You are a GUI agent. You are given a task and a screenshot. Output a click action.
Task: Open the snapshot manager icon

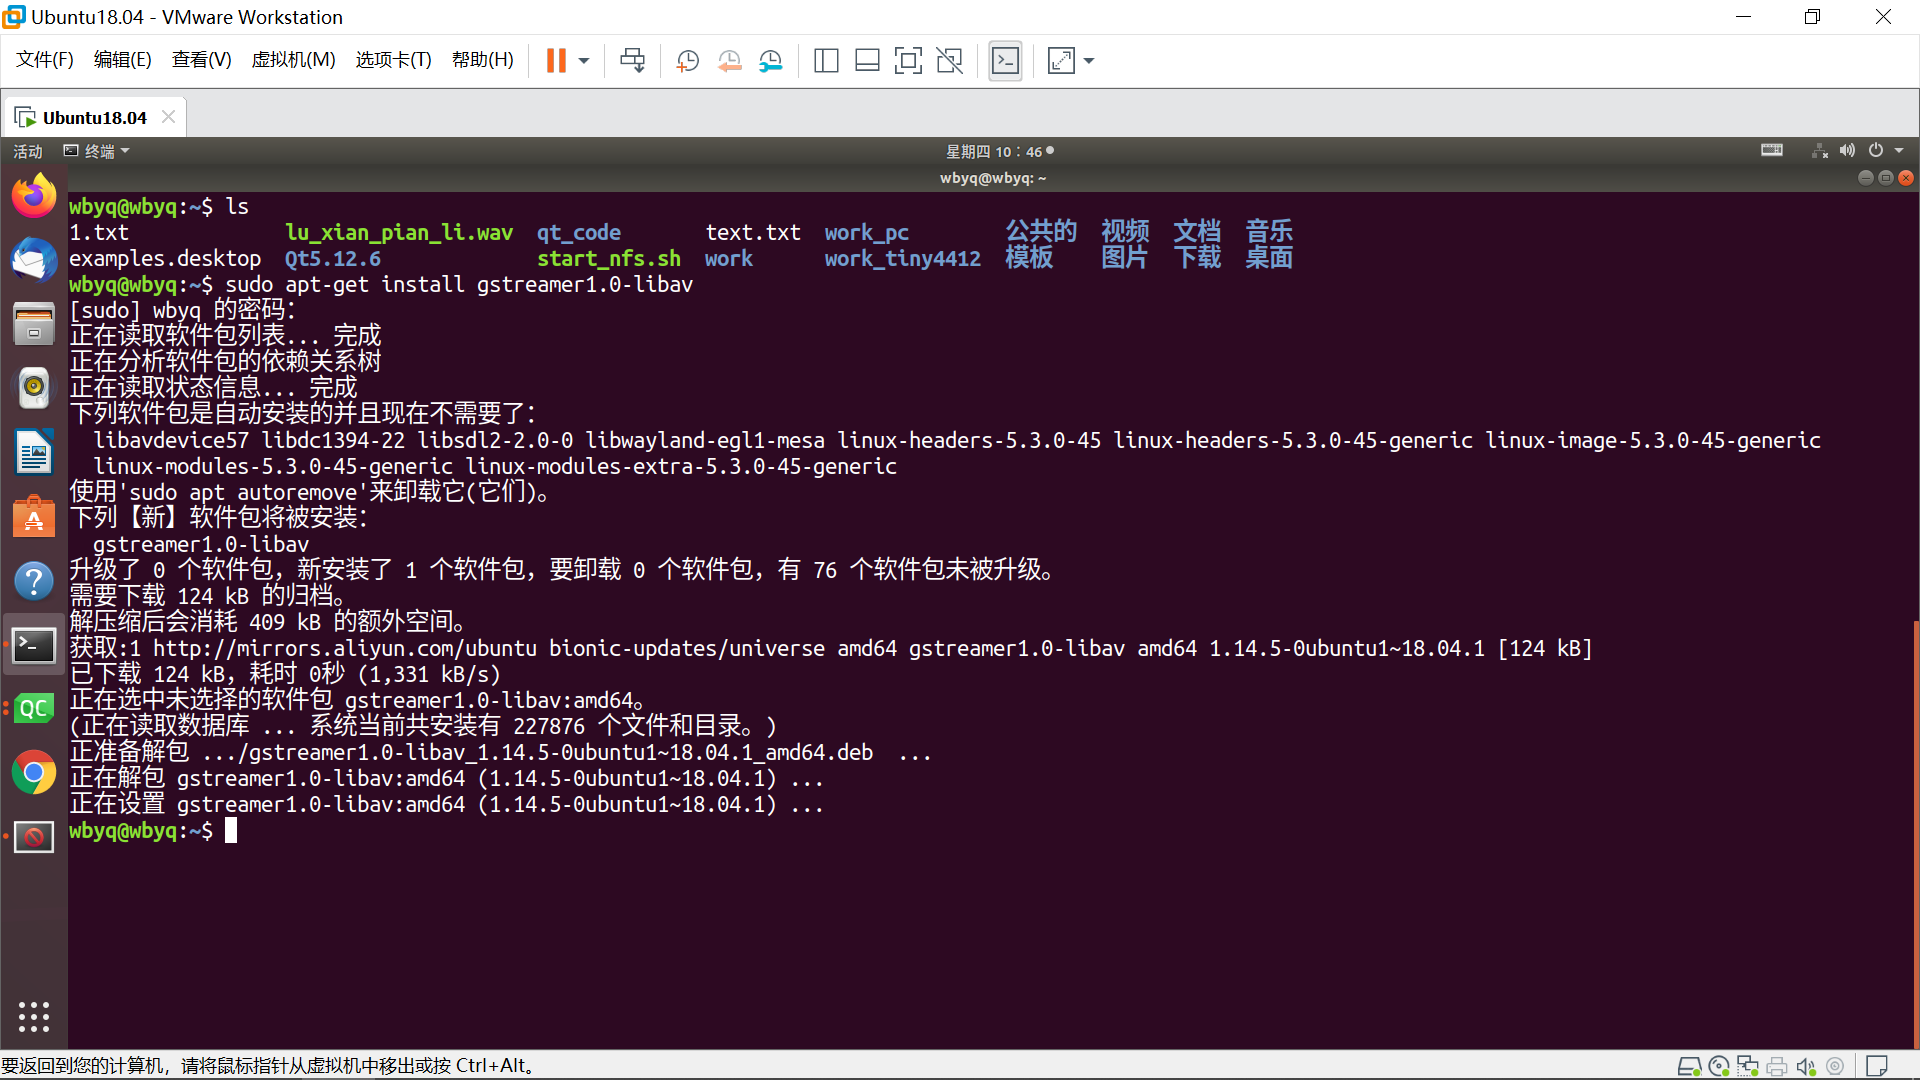tap(770, 61)
